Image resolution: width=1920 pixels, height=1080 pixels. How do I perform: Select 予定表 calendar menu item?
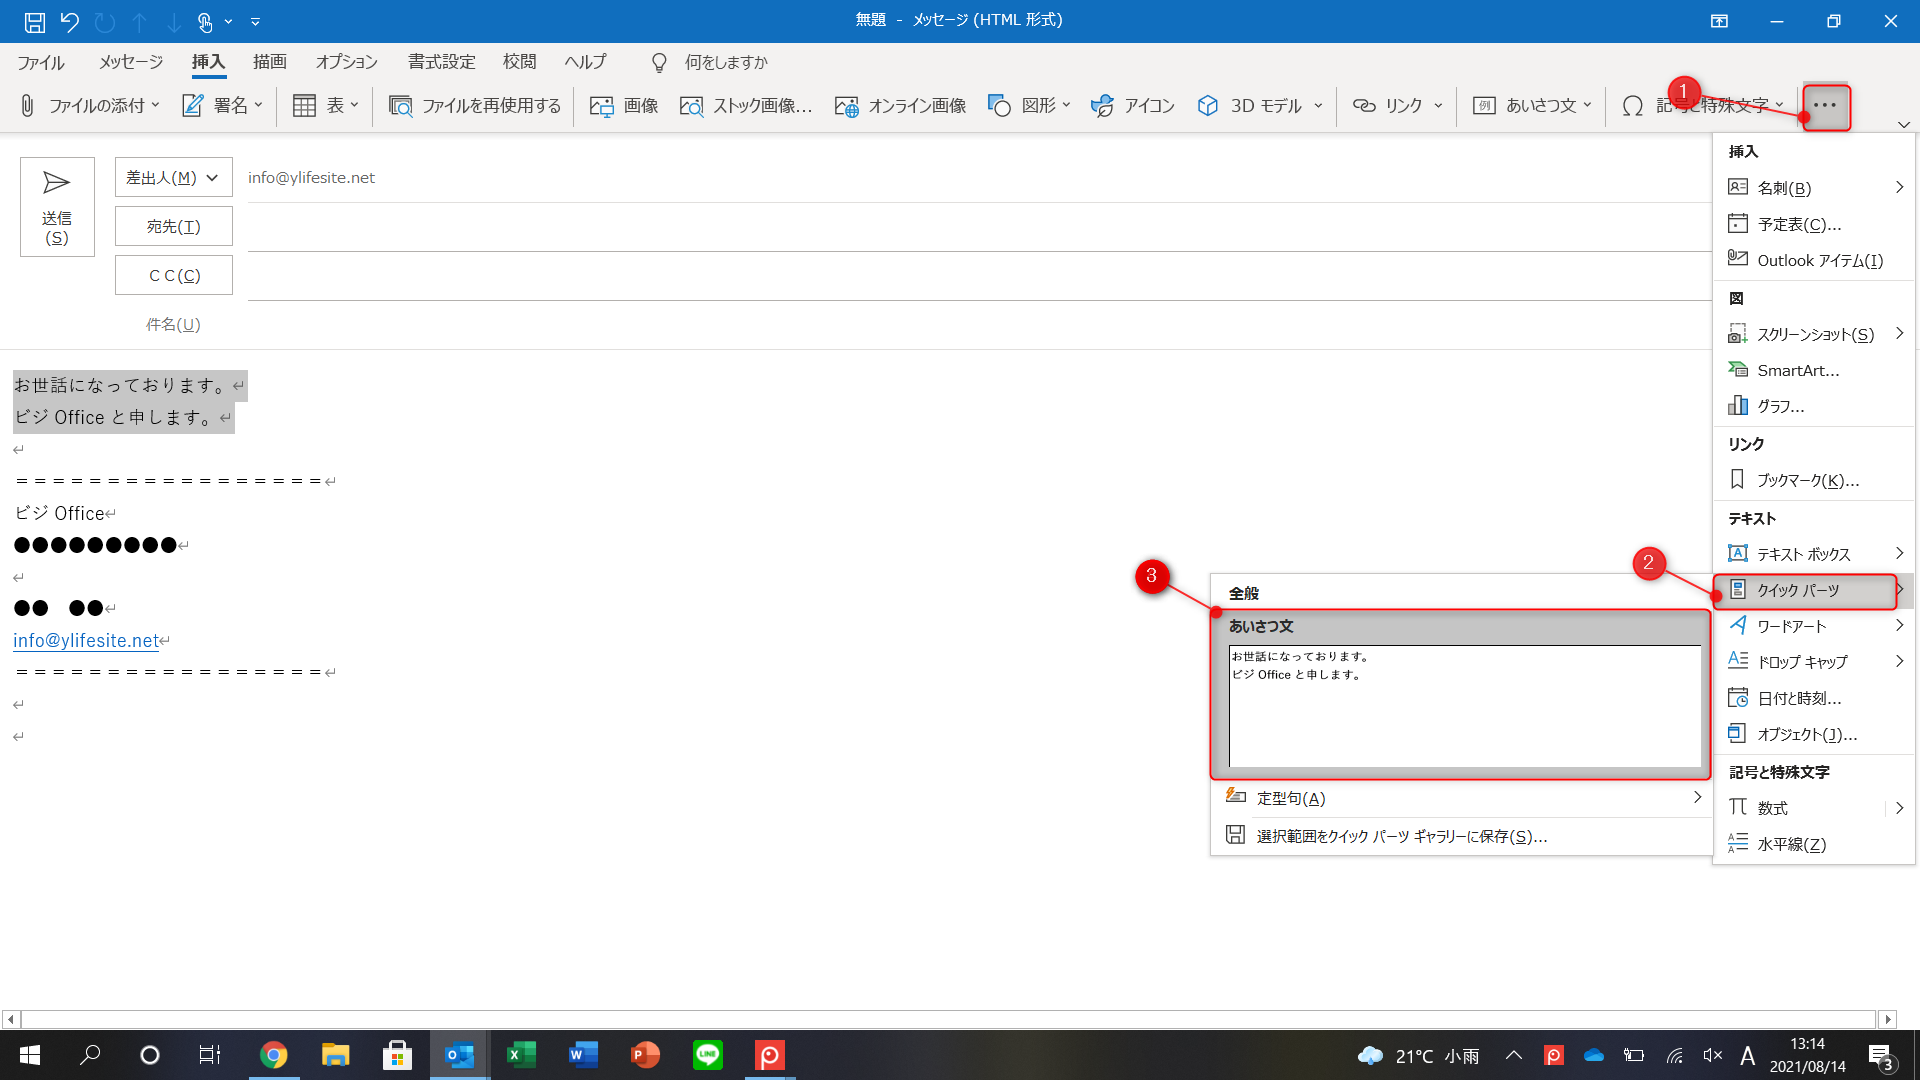(x=1814, y=224)
